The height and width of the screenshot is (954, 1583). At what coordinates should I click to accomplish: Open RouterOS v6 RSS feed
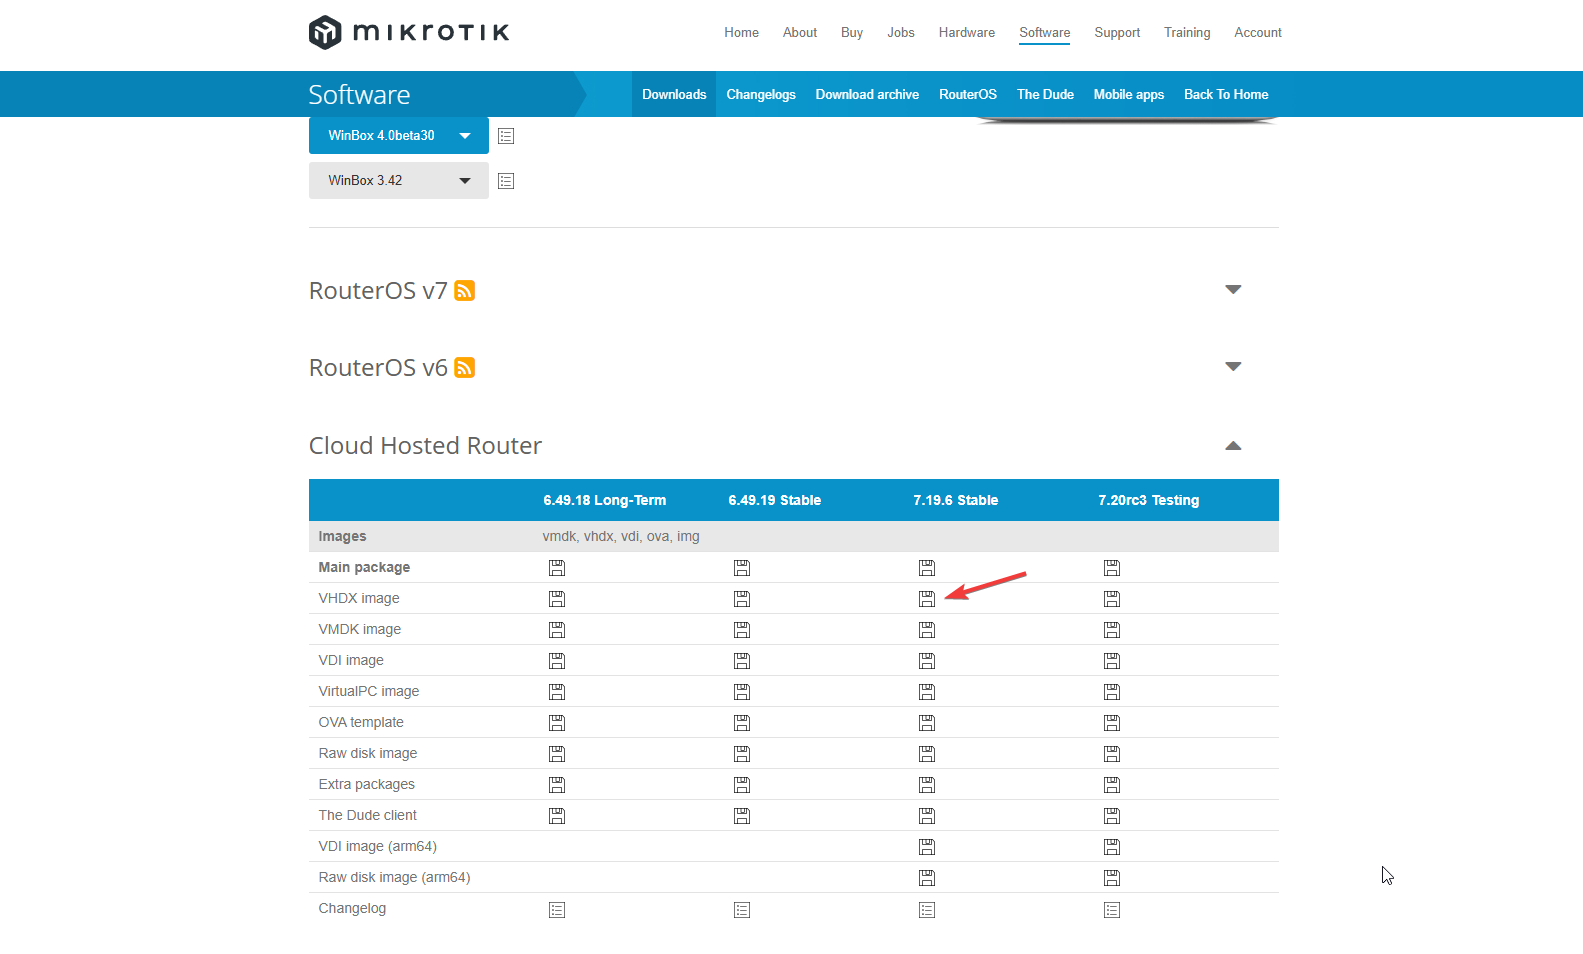pyautogui.click(x=464, y=368)
